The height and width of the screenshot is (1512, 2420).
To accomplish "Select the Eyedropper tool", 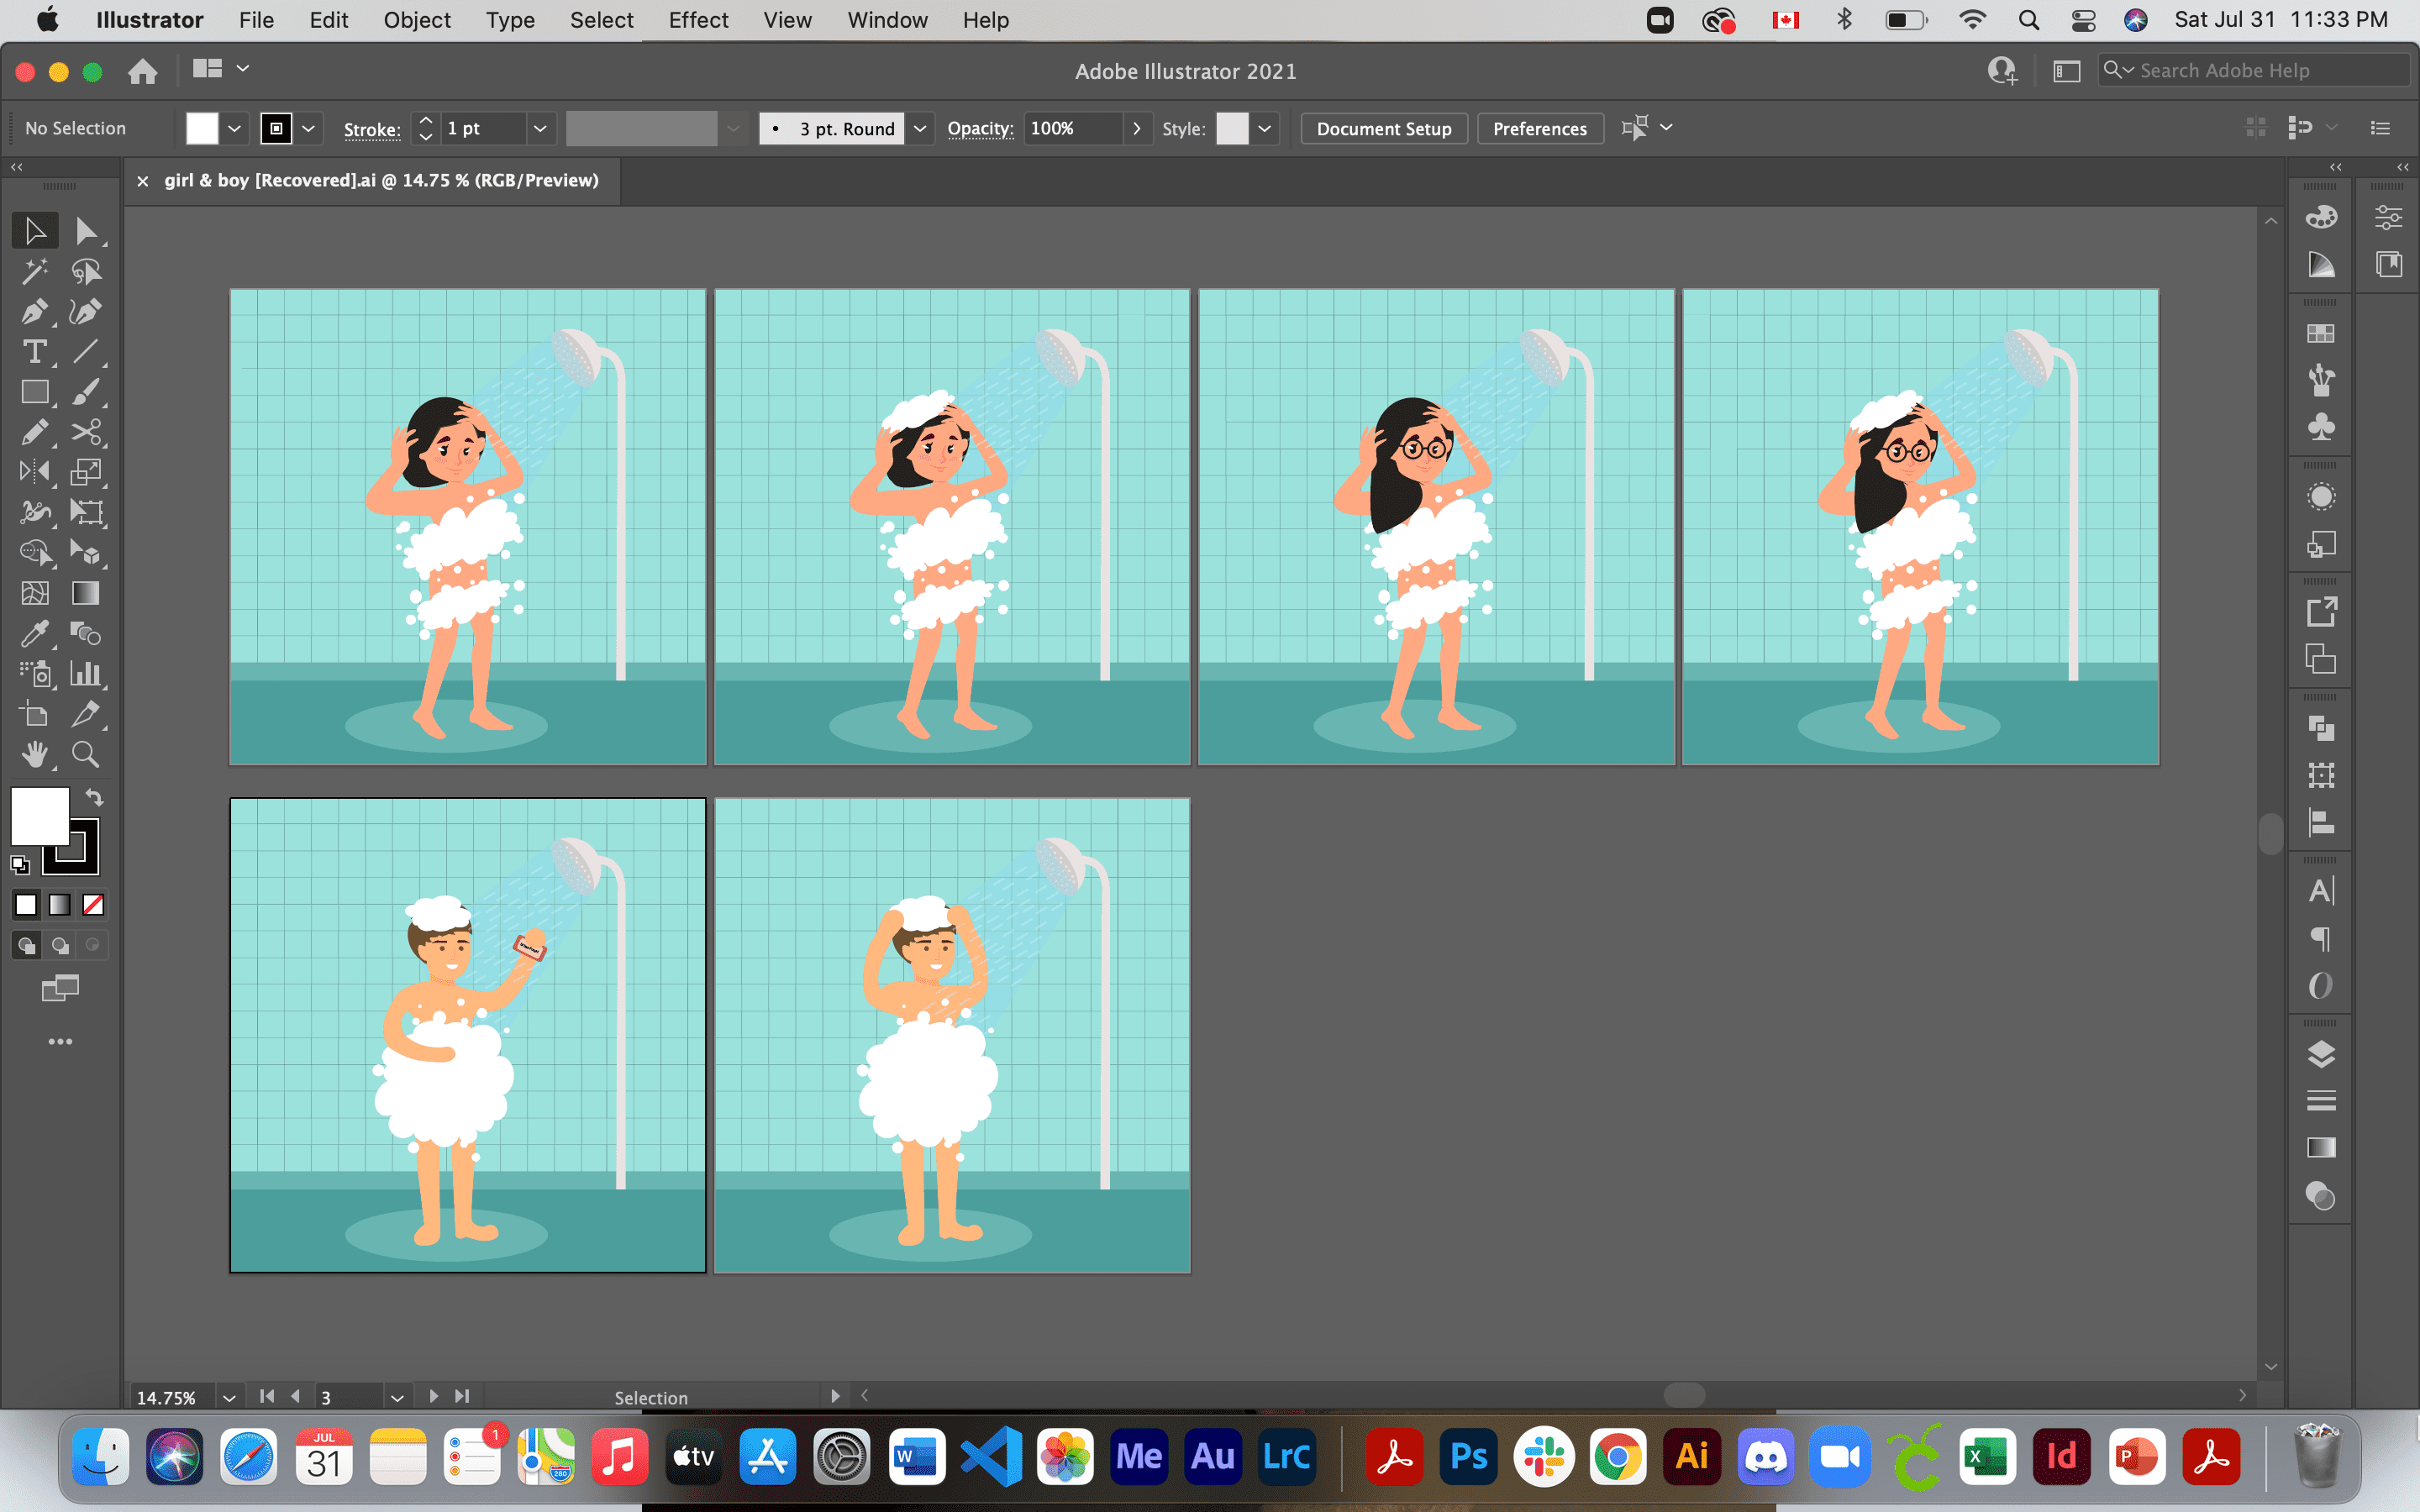I will (35, 633).
